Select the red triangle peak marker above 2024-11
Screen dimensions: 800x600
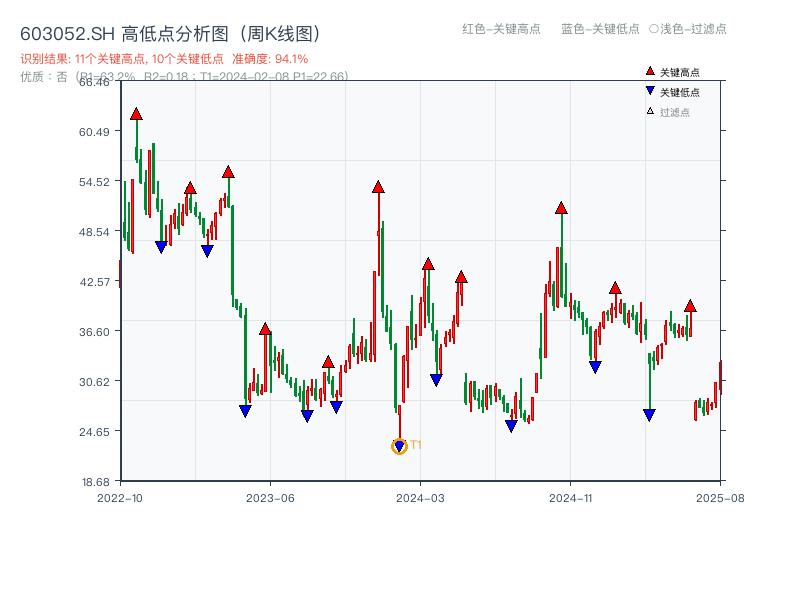pos(560,208)
